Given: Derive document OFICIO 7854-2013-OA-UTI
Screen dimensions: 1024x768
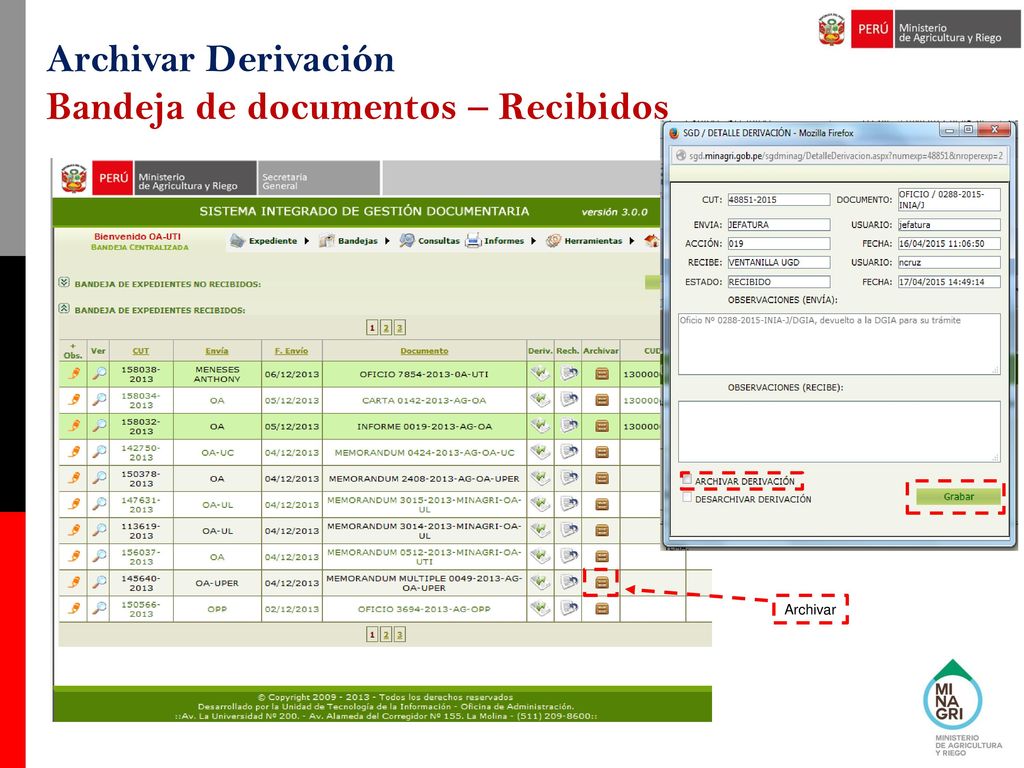Looking at the screenshot, I should click(540, 374).
